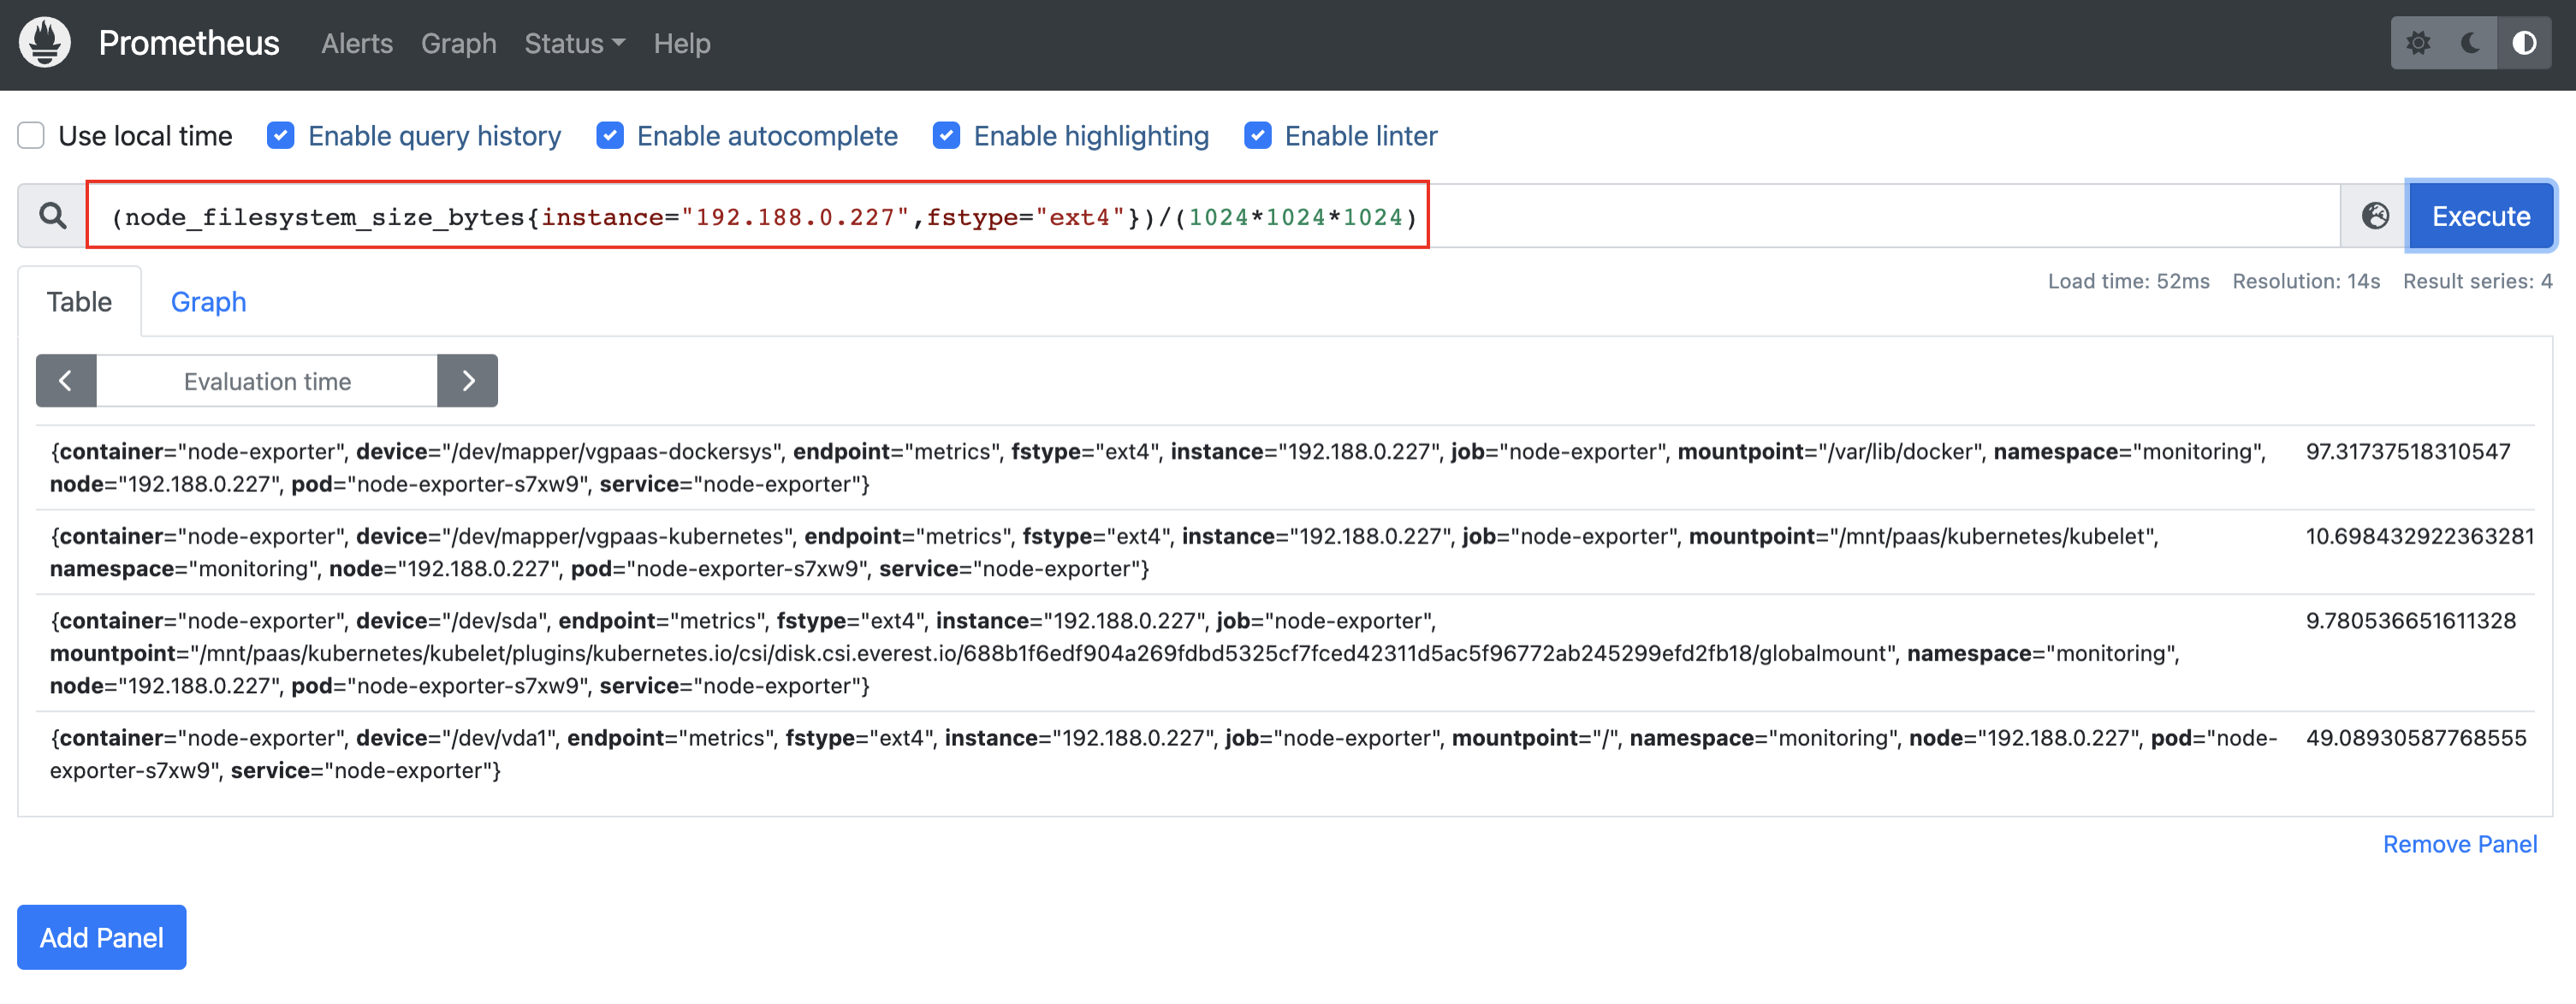Viewport: 2576px width, 1004px height.
Task: Disable the Enable autocomplete checkbox
Action: (610, 136)
